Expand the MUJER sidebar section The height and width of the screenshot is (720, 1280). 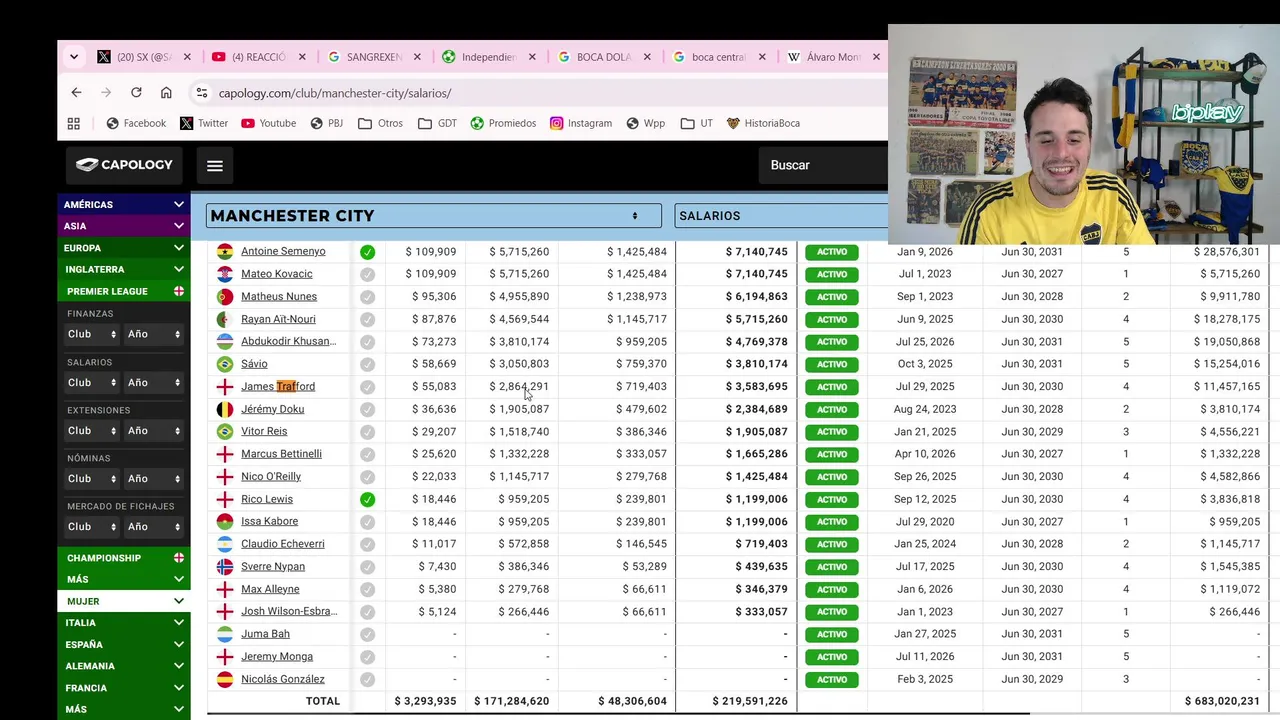point(124,601)
